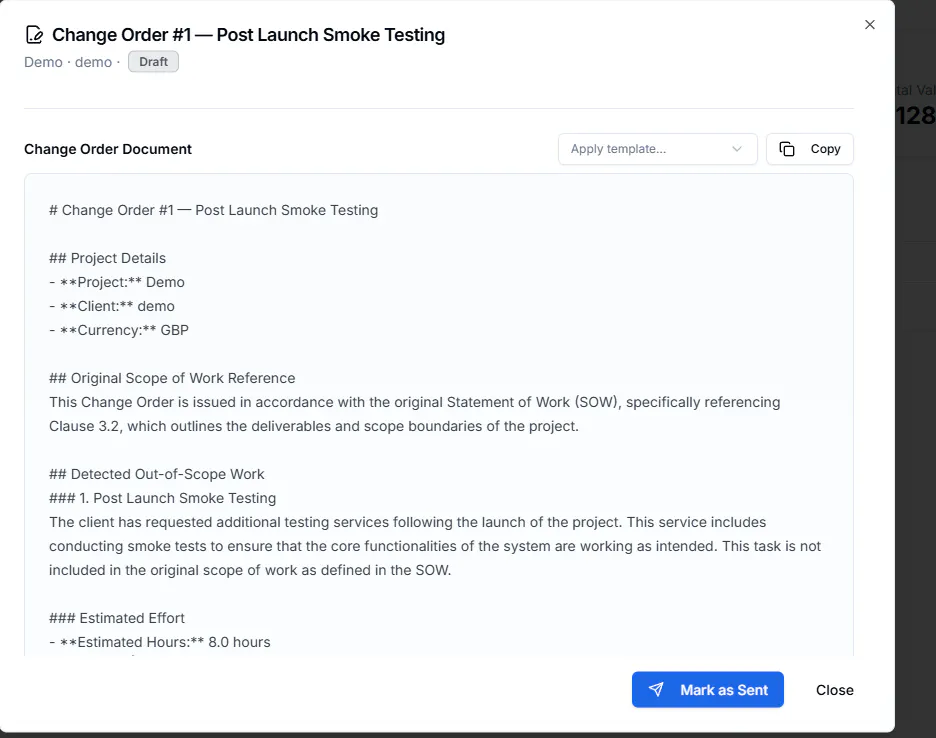Click the Client demo line in document

(x=112, y=306)
